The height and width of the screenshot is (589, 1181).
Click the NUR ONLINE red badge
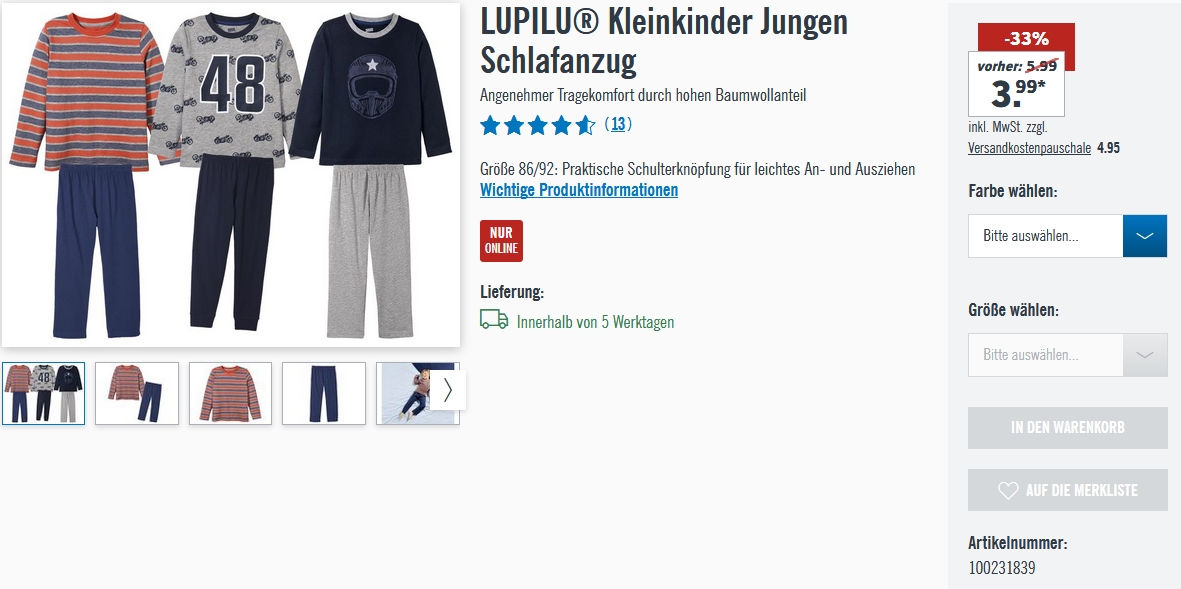click(502, 241)
